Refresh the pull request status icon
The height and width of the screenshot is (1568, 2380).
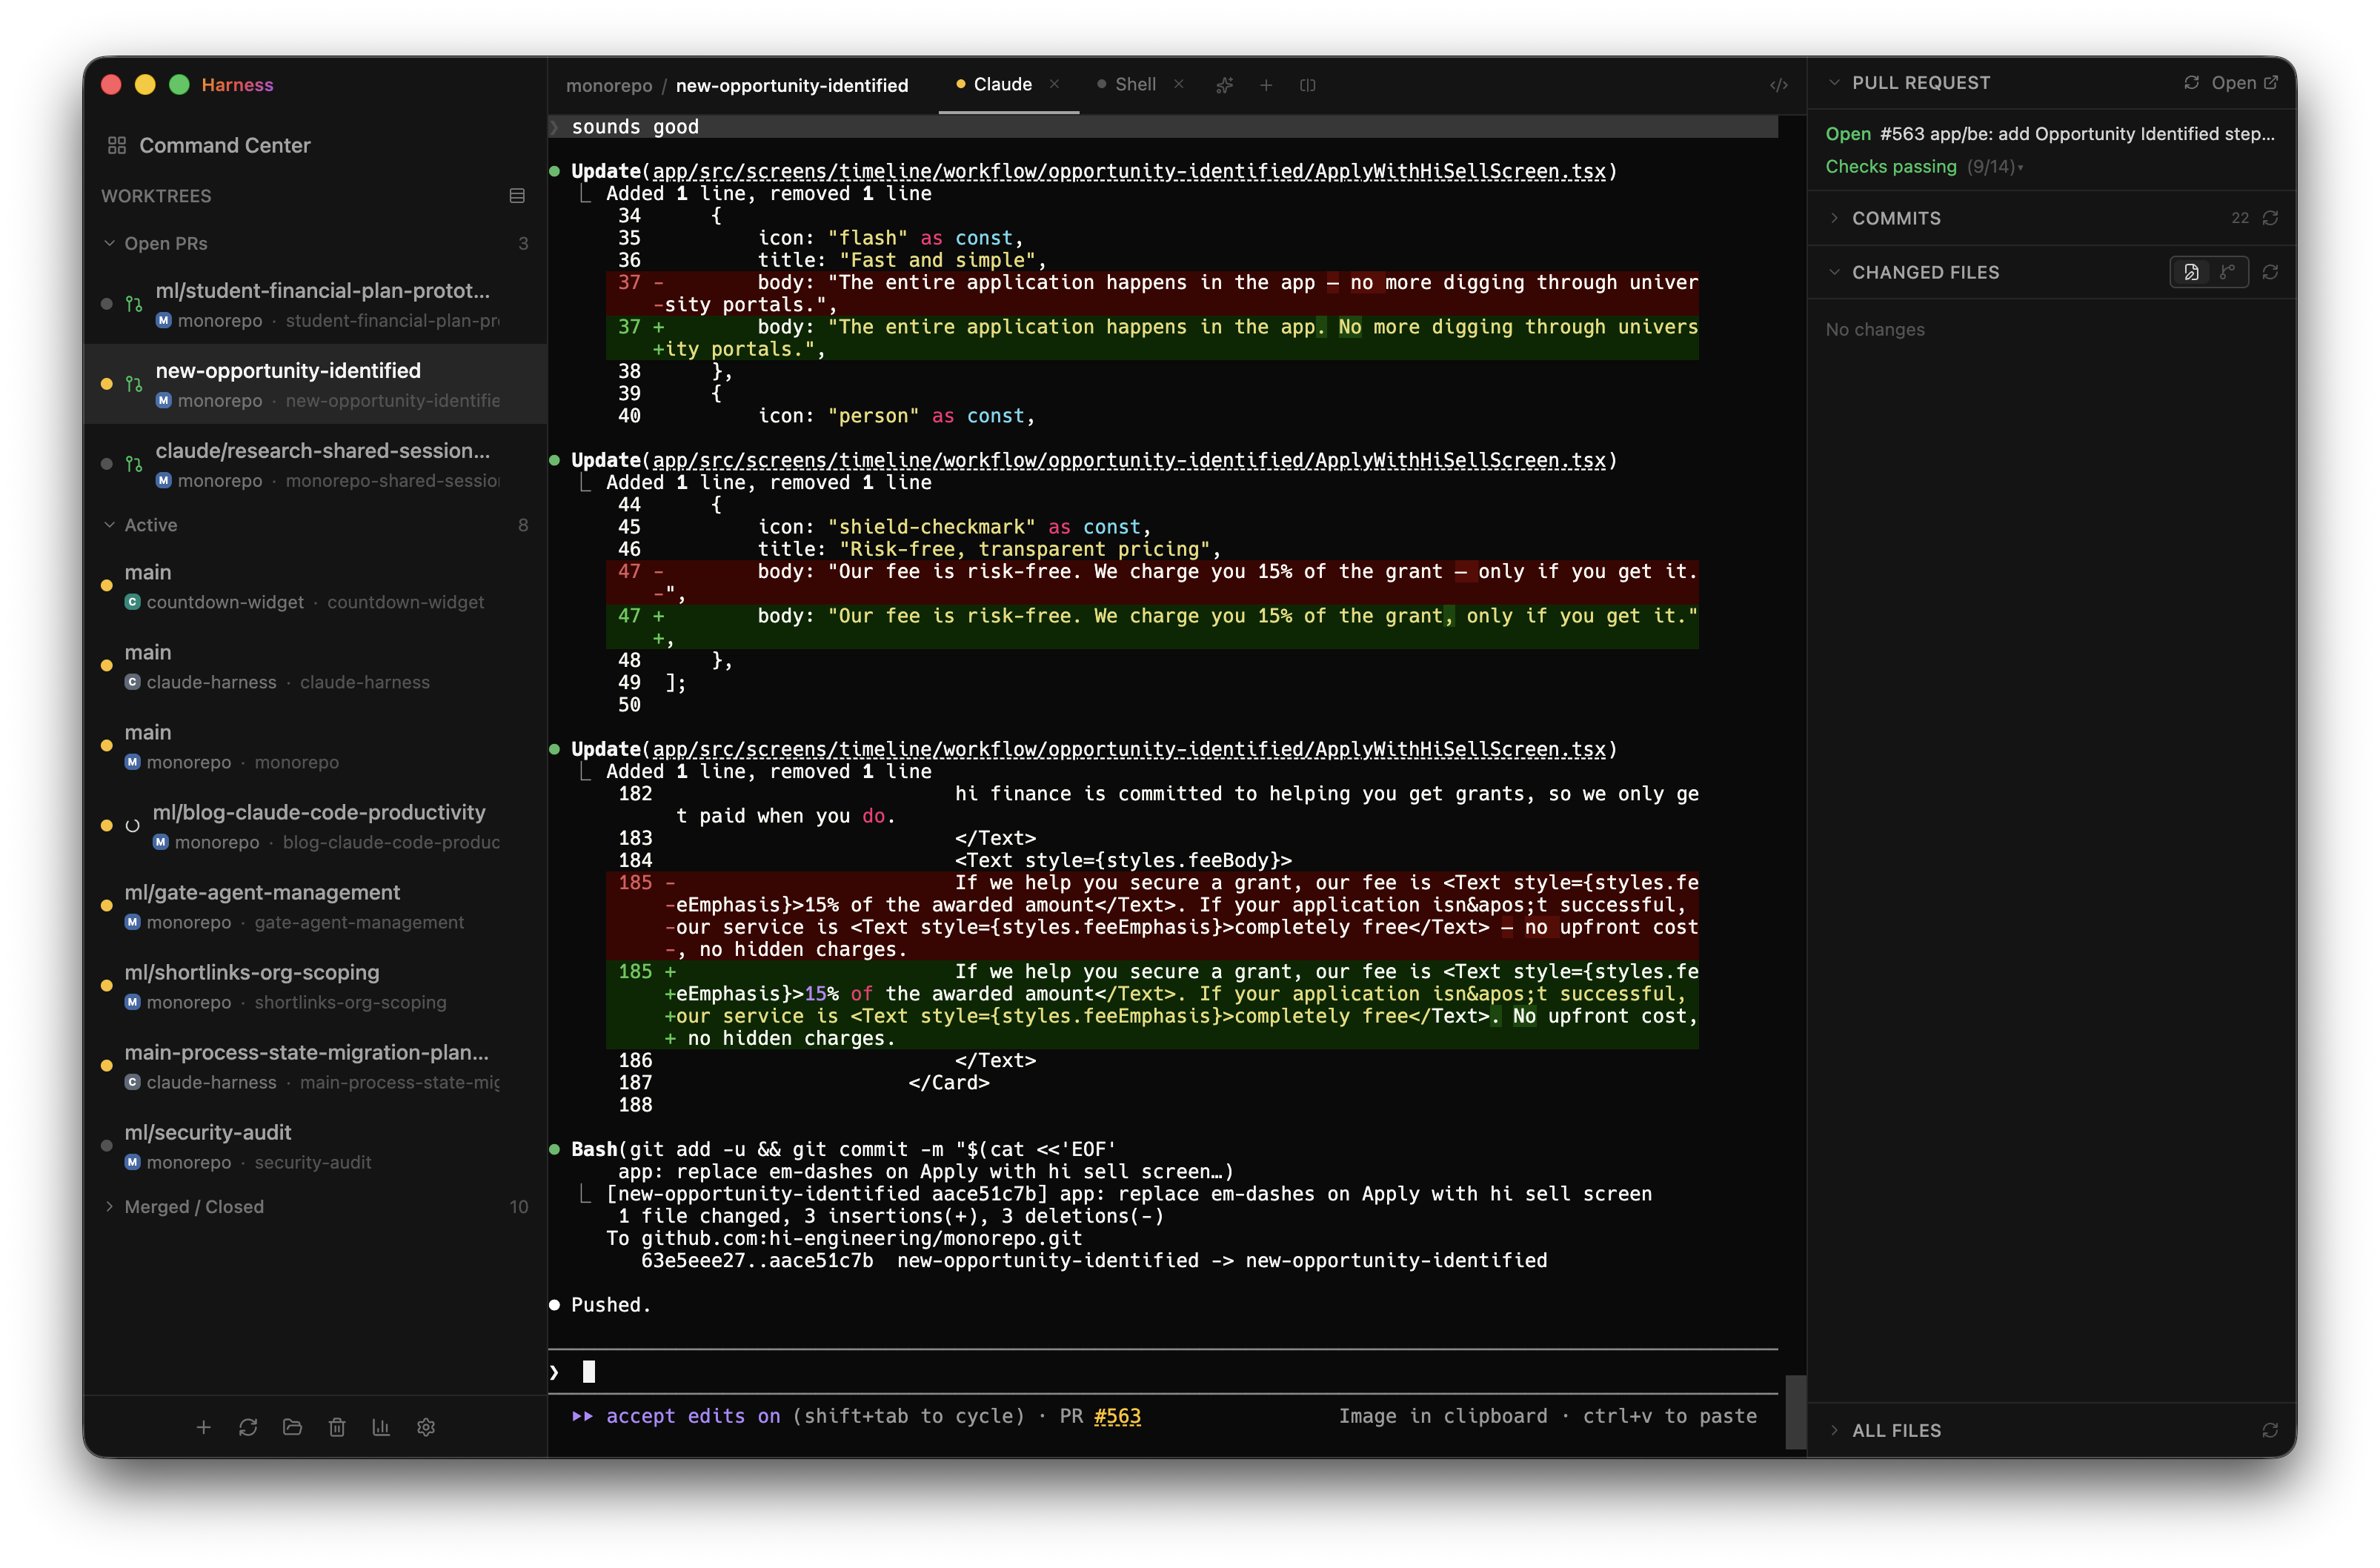click(2192, 82)
